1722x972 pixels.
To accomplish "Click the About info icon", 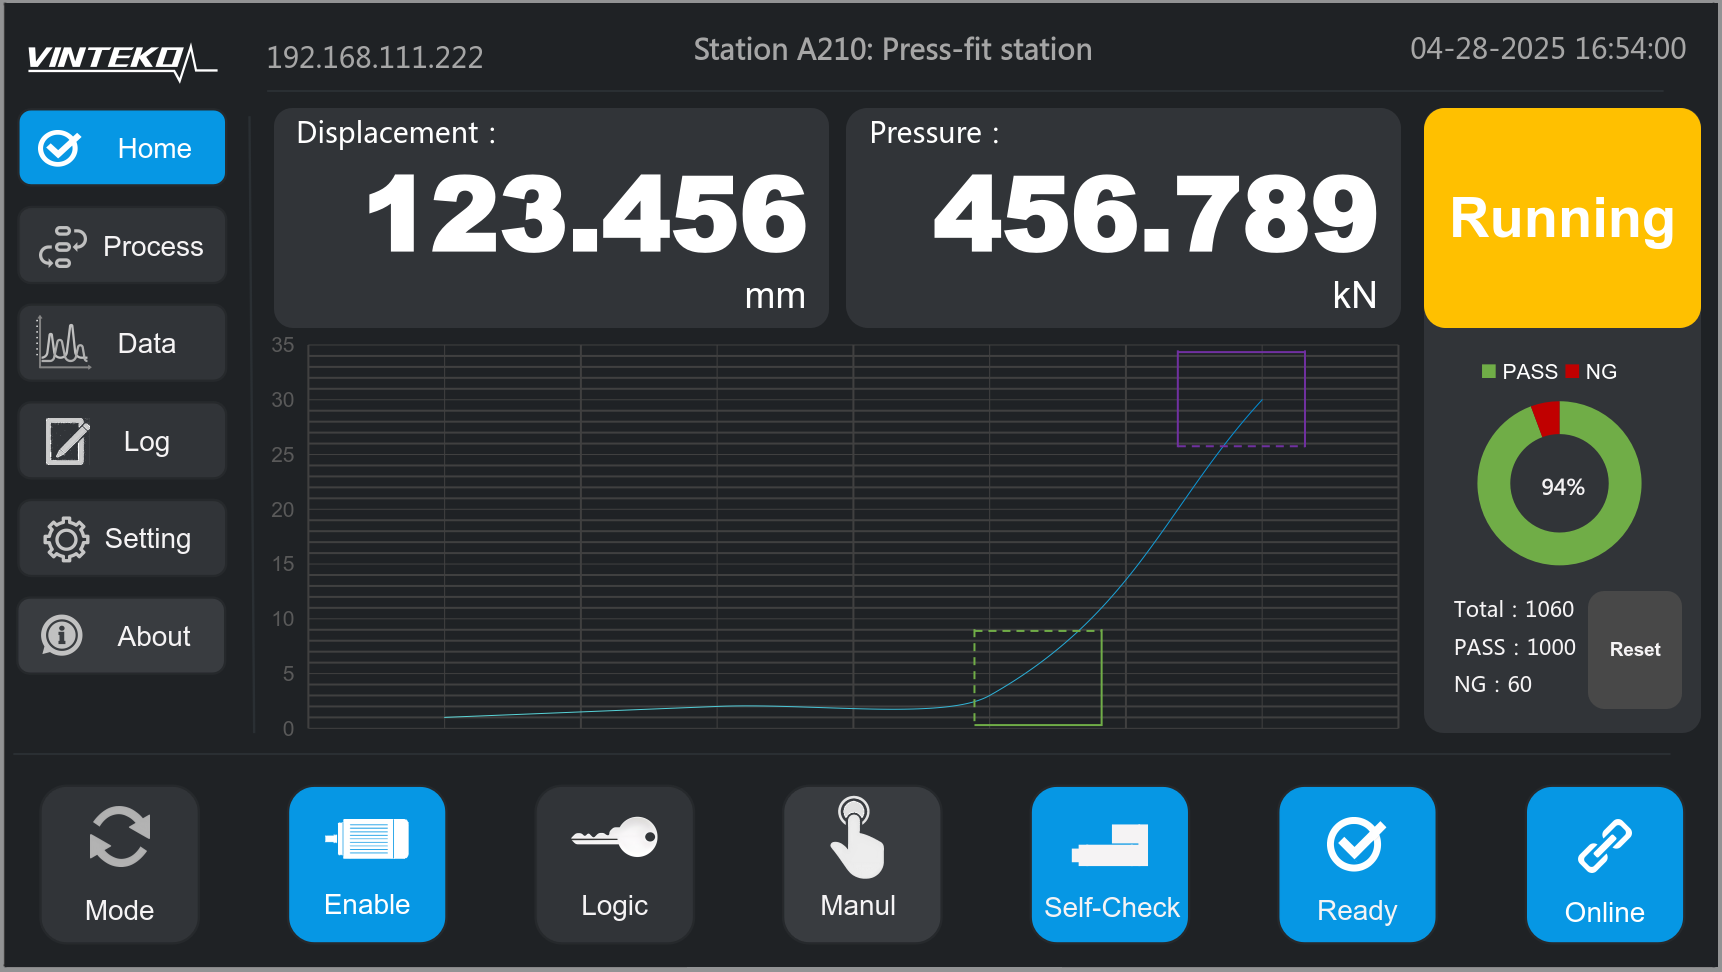I will click(x=62, y=636).
